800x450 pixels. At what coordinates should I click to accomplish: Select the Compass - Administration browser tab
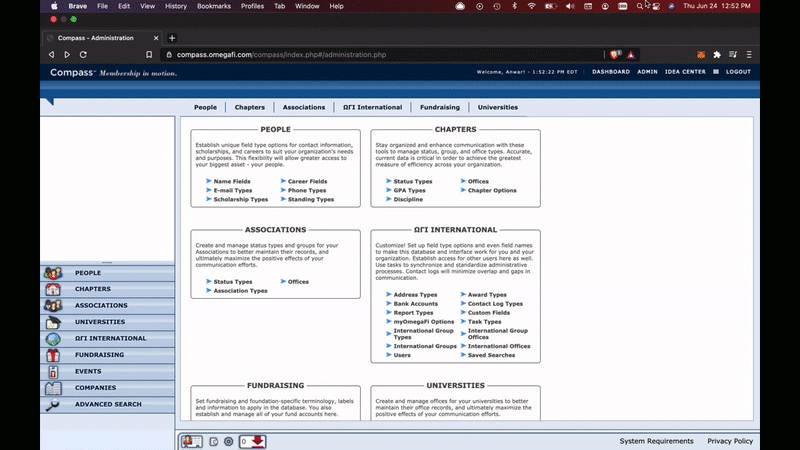pos(102,38)
